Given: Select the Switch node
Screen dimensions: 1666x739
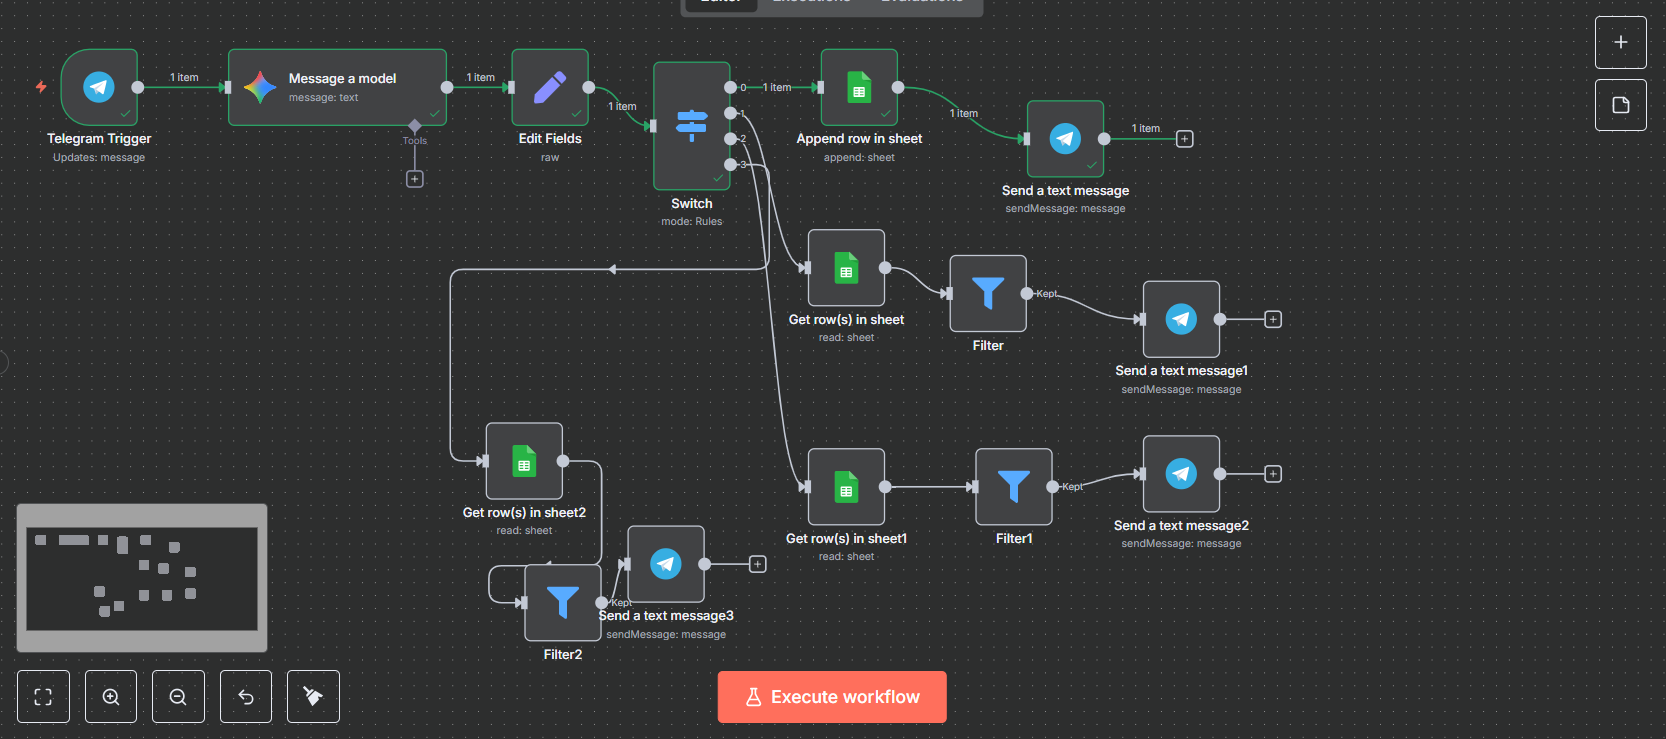Looking at the screenshot, I should click(x=691, y=126).
